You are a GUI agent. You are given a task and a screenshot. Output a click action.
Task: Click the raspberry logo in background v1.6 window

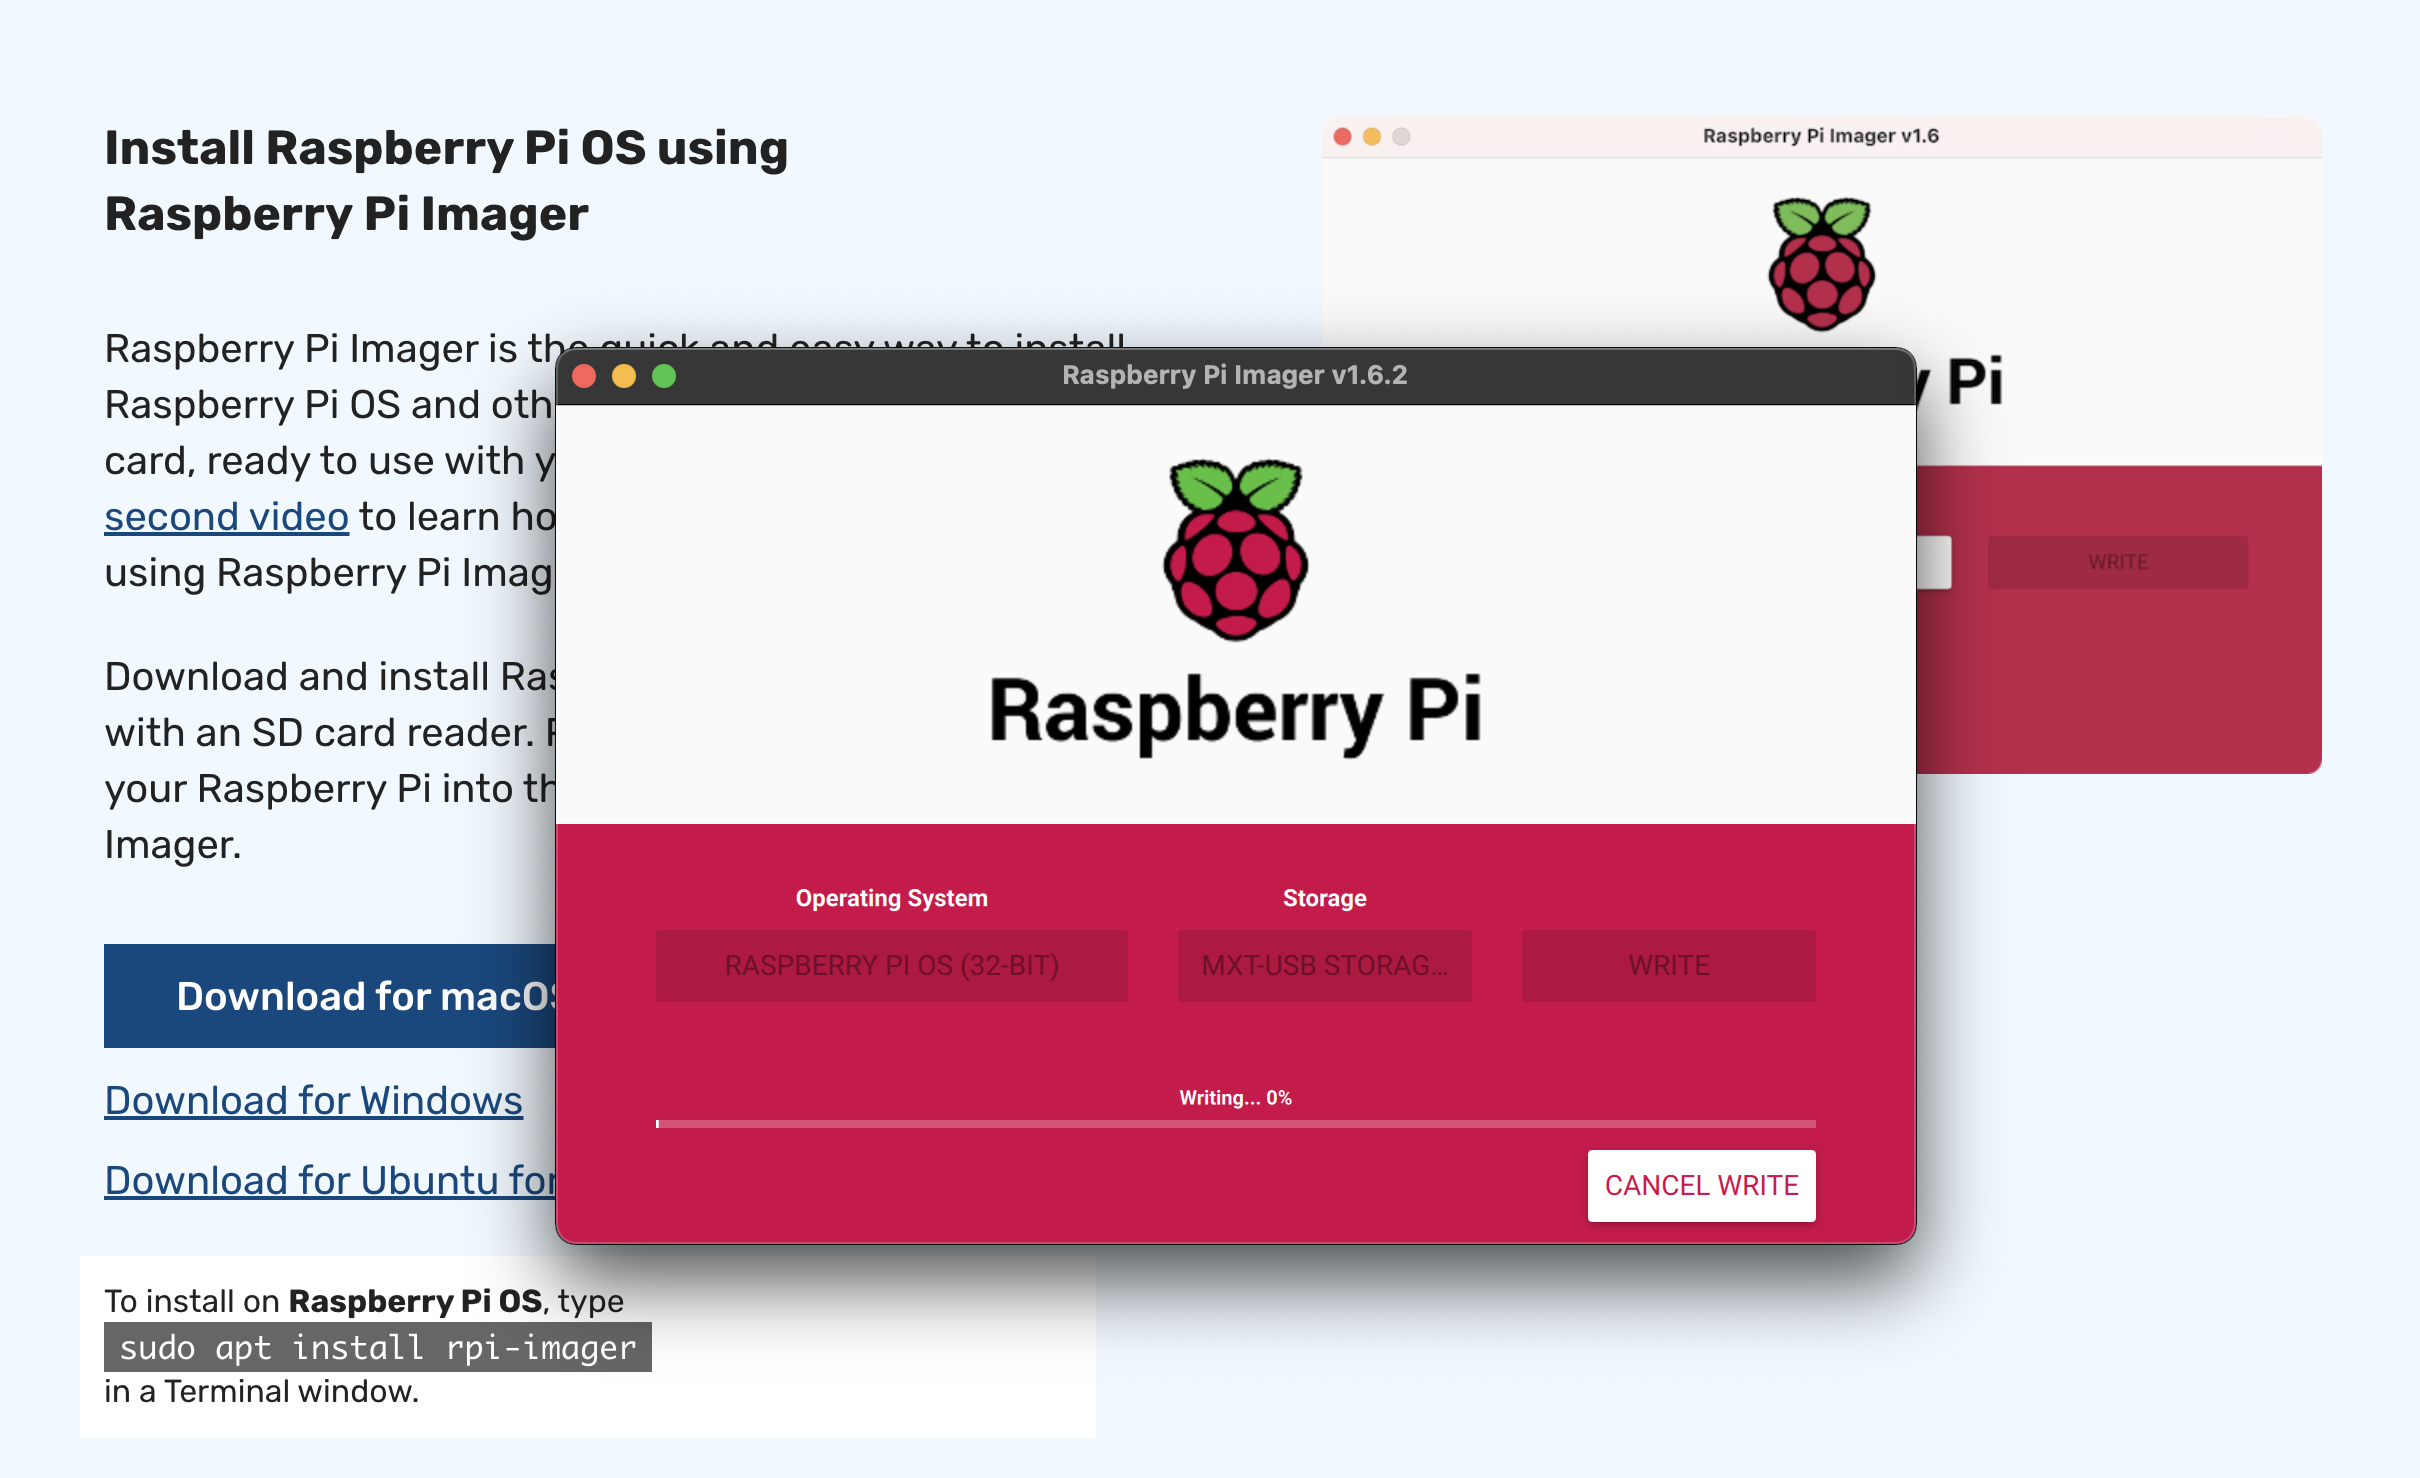pos(1820,264)
